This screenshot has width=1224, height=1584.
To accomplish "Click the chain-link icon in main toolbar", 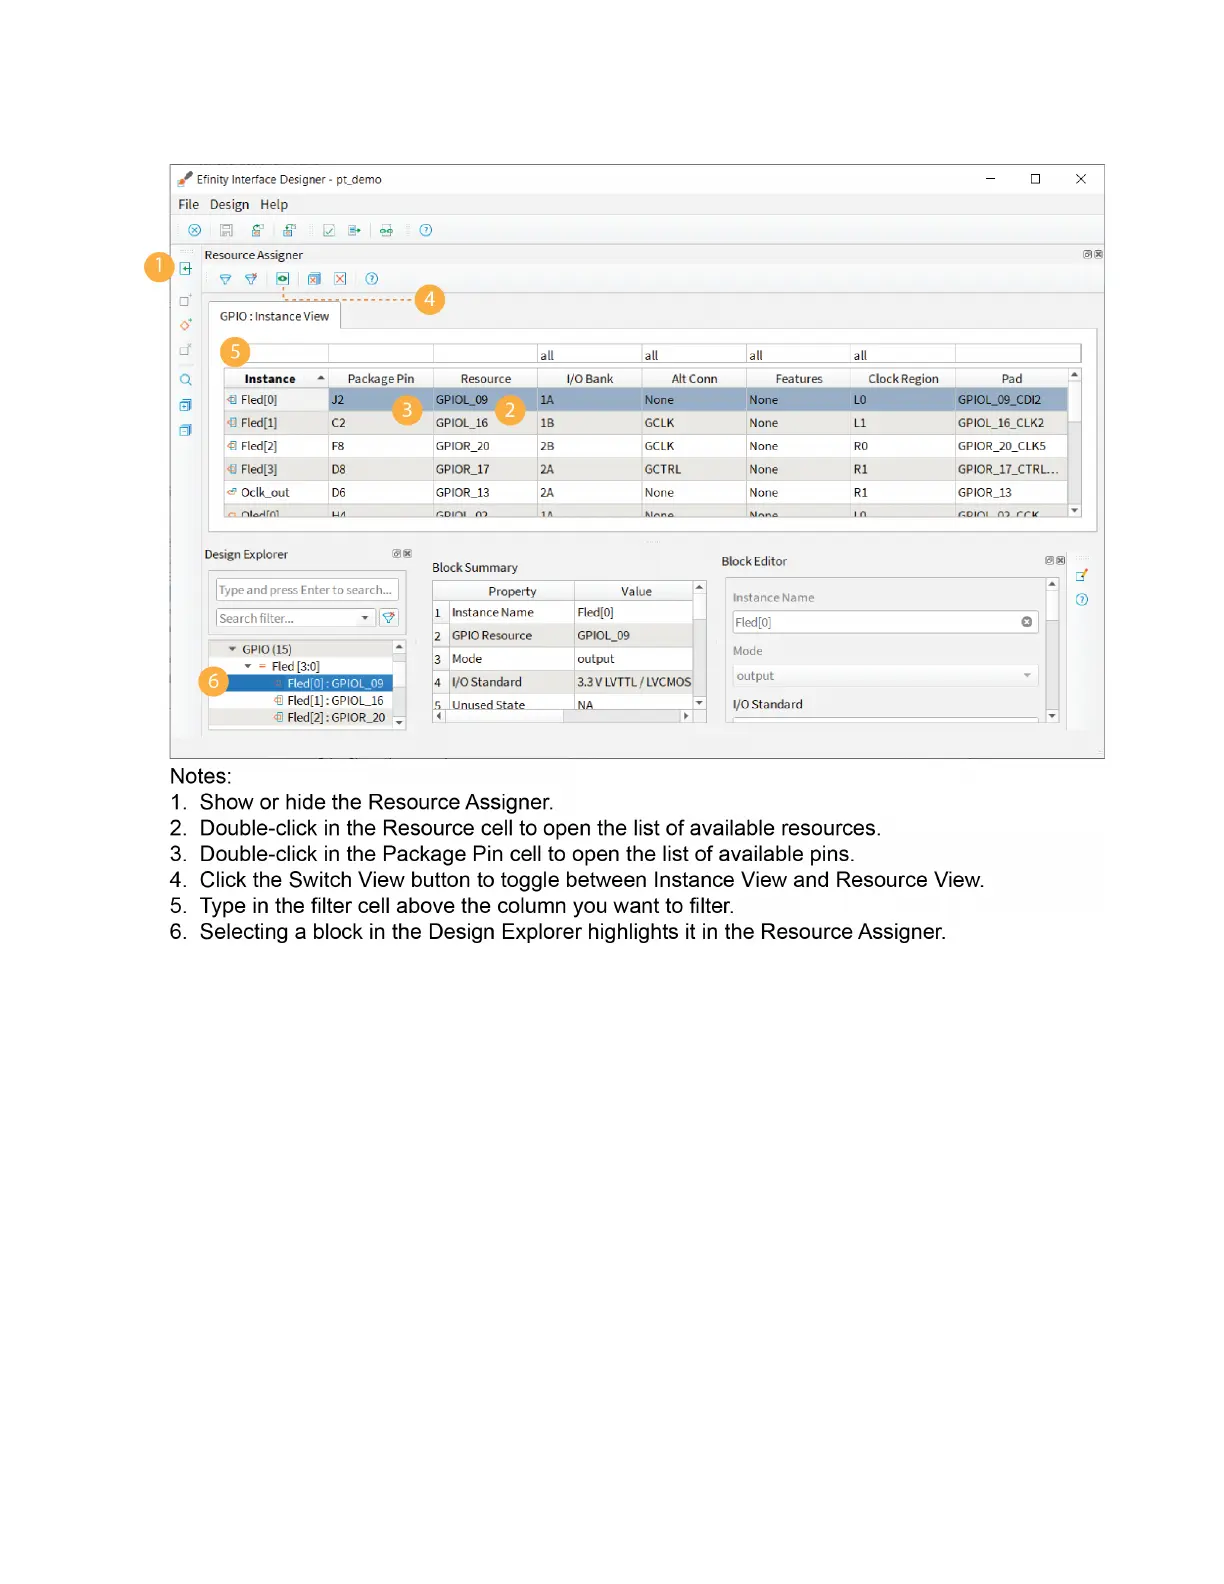I will click(386, 230).
